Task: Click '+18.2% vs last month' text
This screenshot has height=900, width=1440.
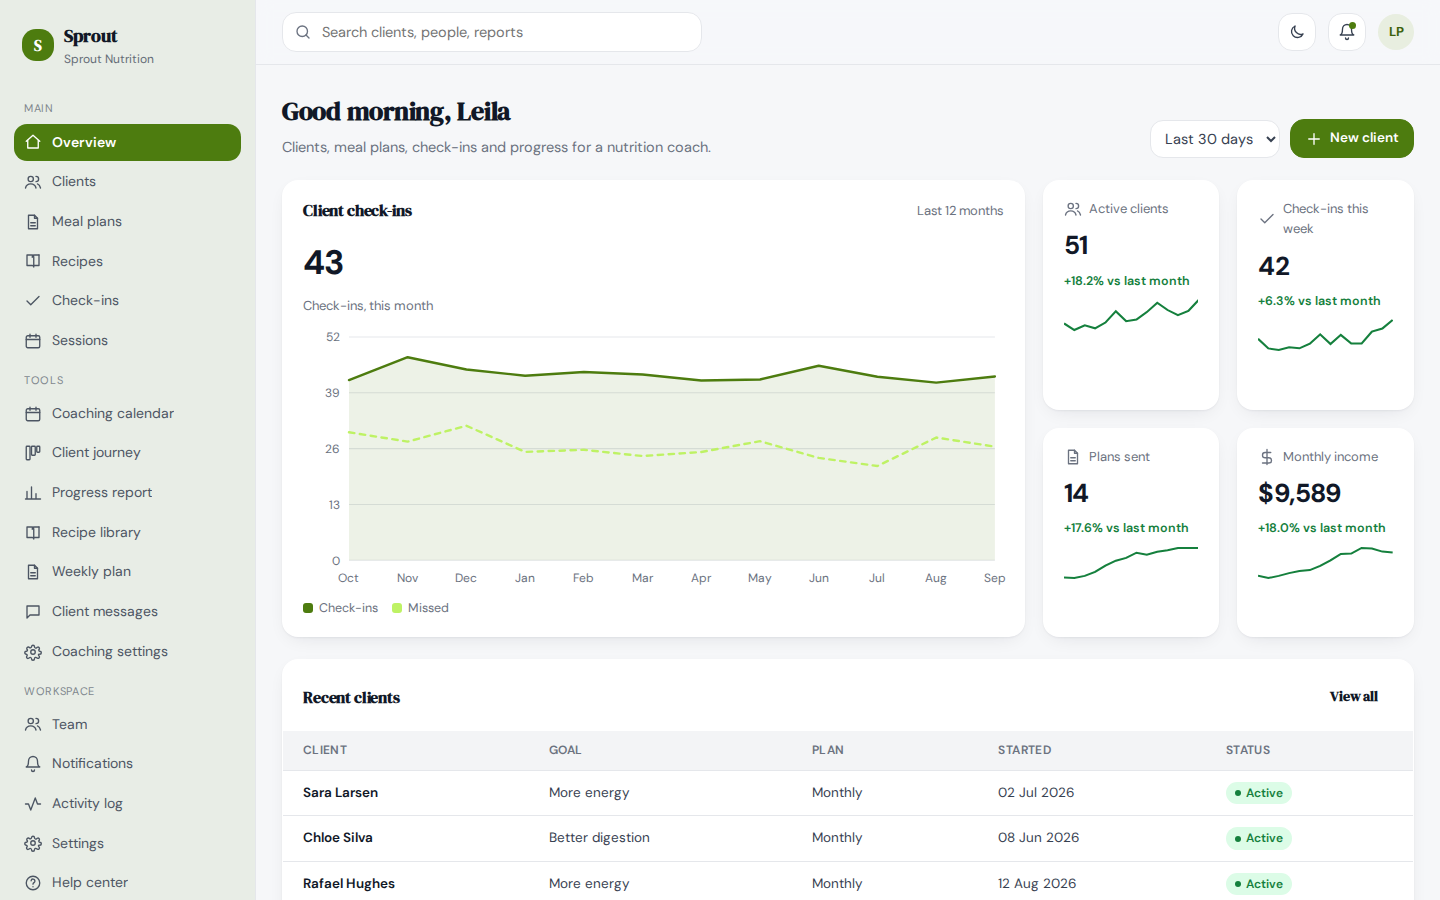Action: [x=1127, y=281]
